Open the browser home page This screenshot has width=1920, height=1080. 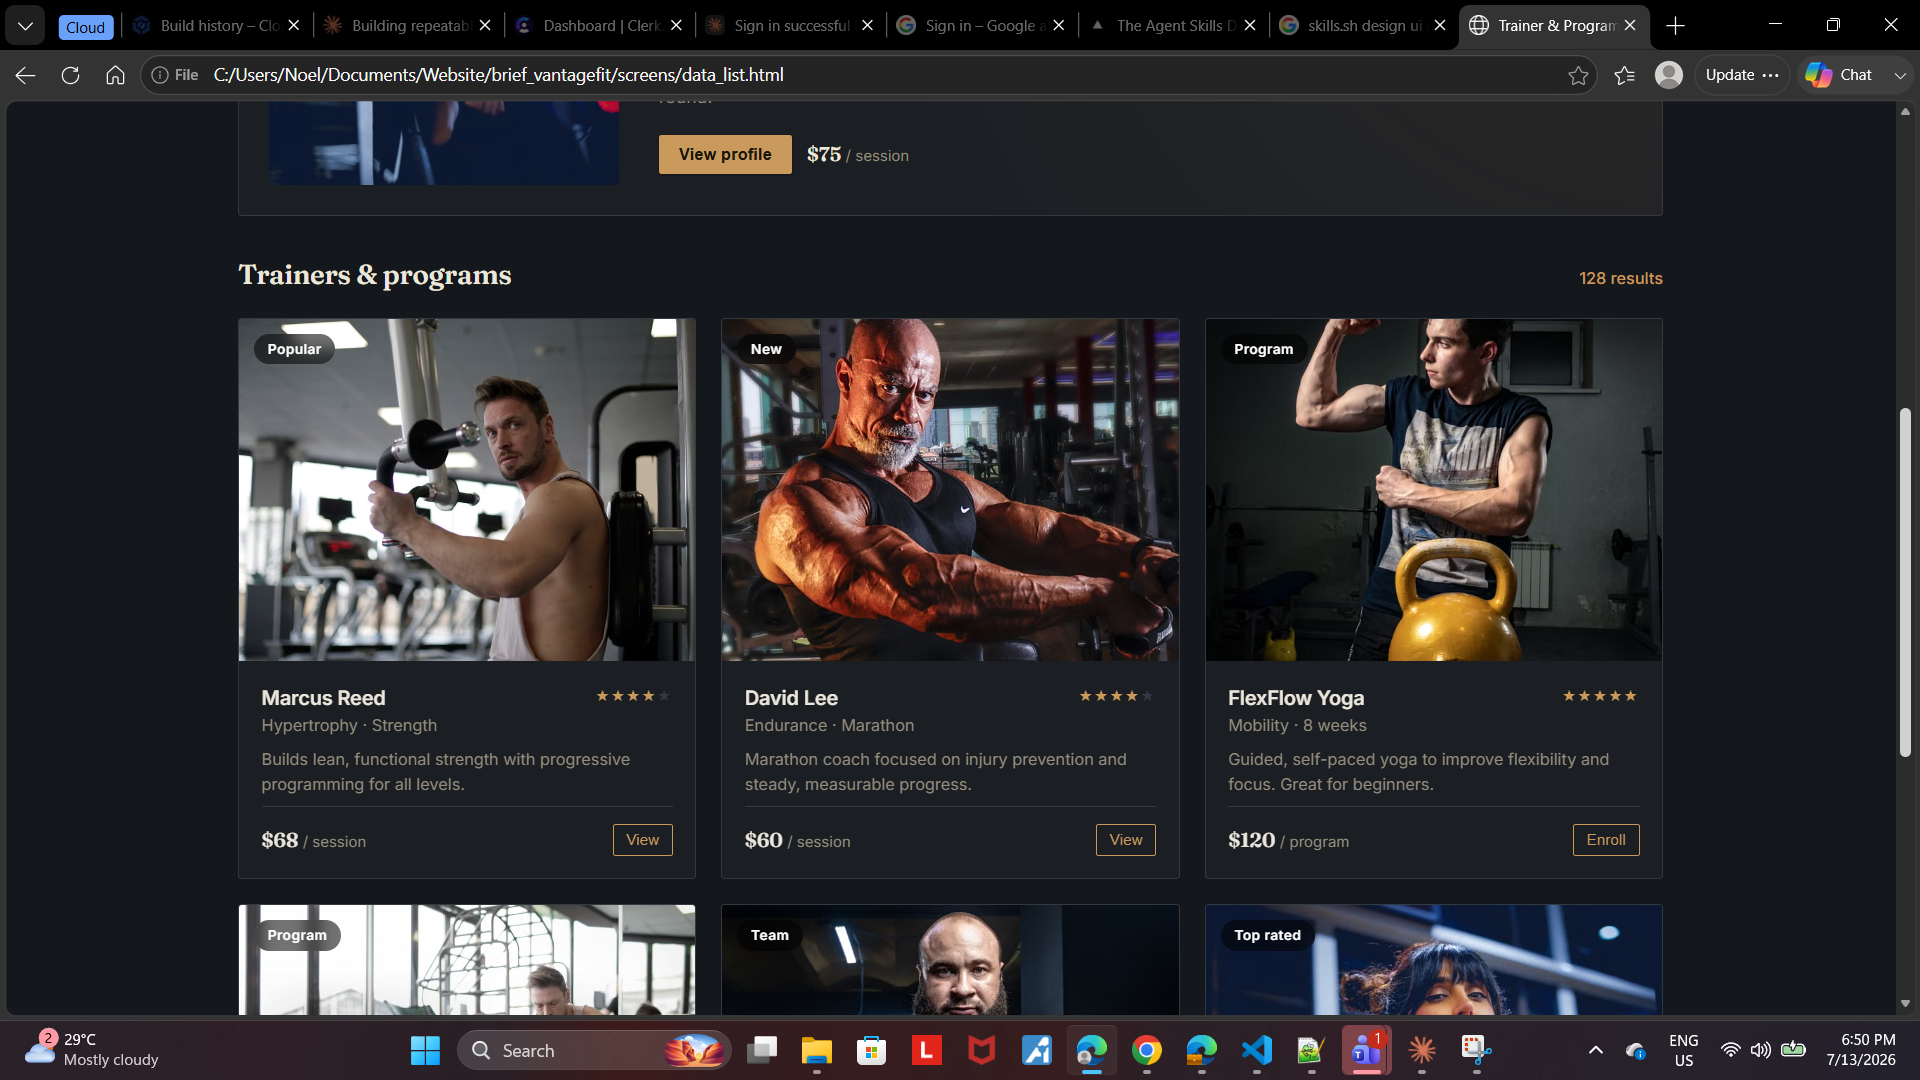115,75
